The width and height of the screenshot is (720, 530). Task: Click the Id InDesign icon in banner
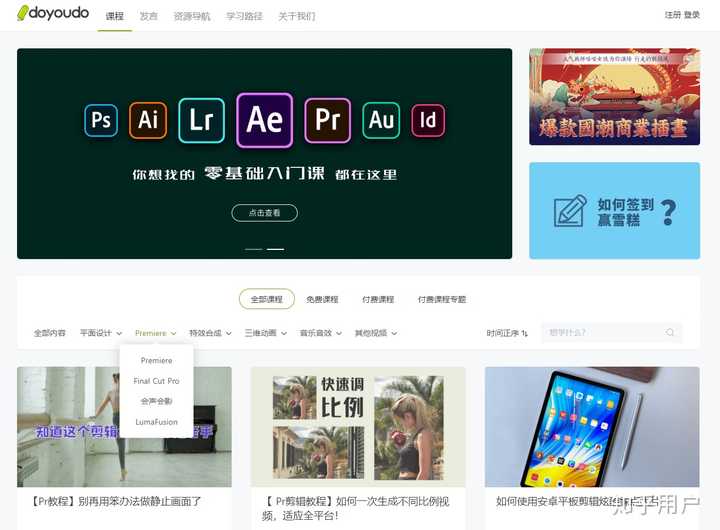(428, 120)
